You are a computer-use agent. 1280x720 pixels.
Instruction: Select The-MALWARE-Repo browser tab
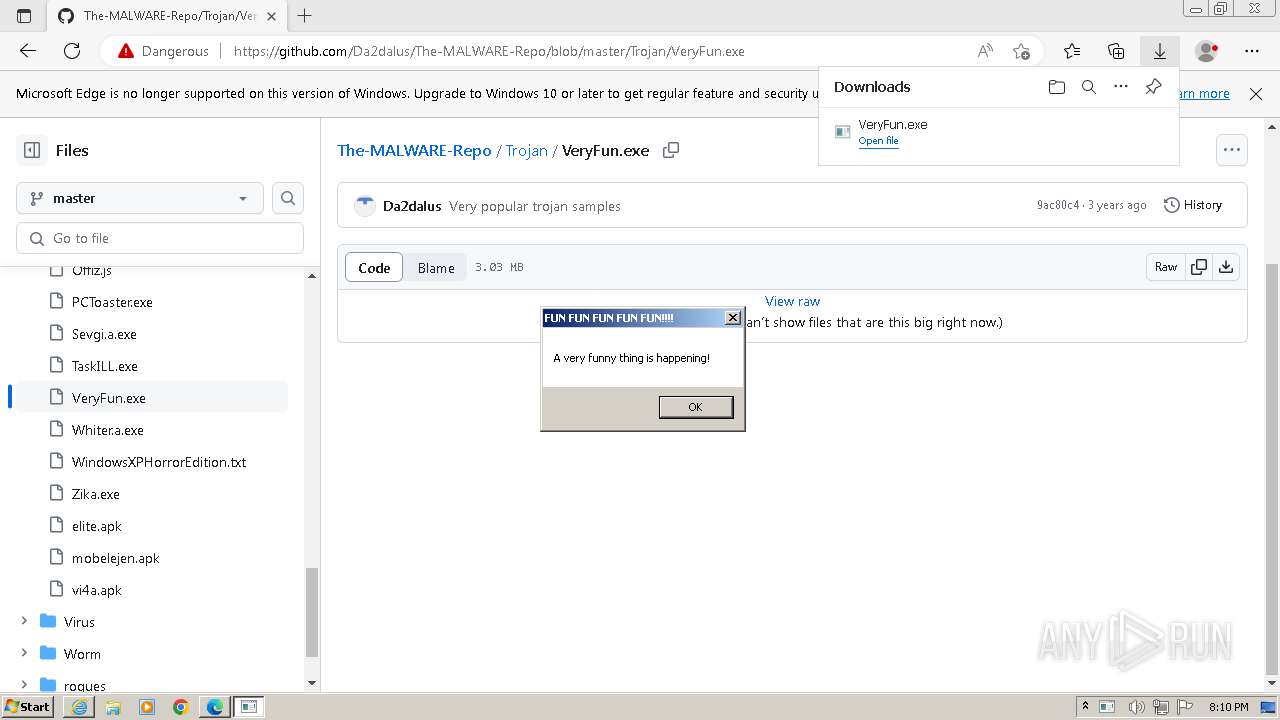point(166,16)
